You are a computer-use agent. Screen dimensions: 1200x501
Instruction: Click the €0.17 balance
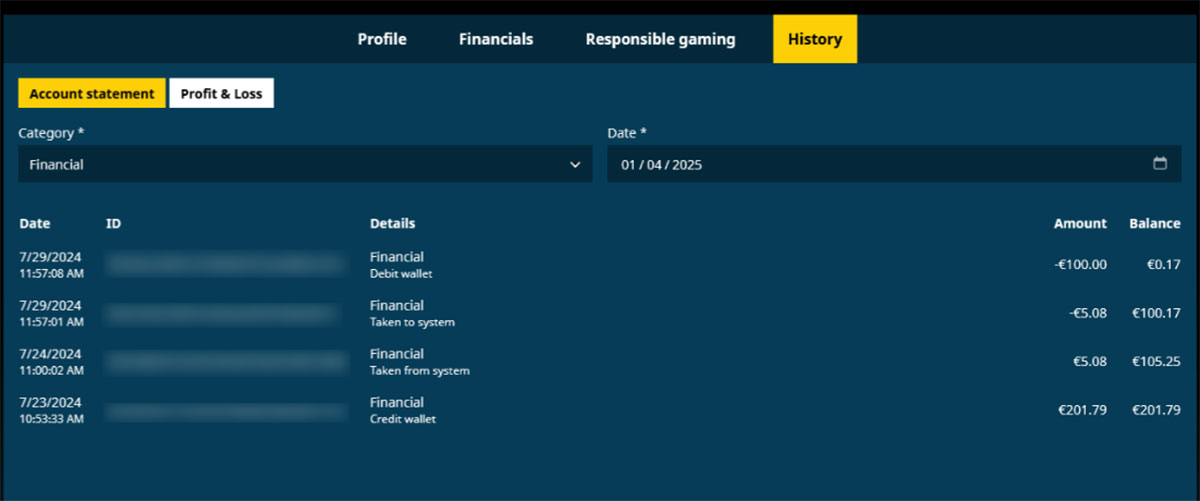click(1164, 265)
